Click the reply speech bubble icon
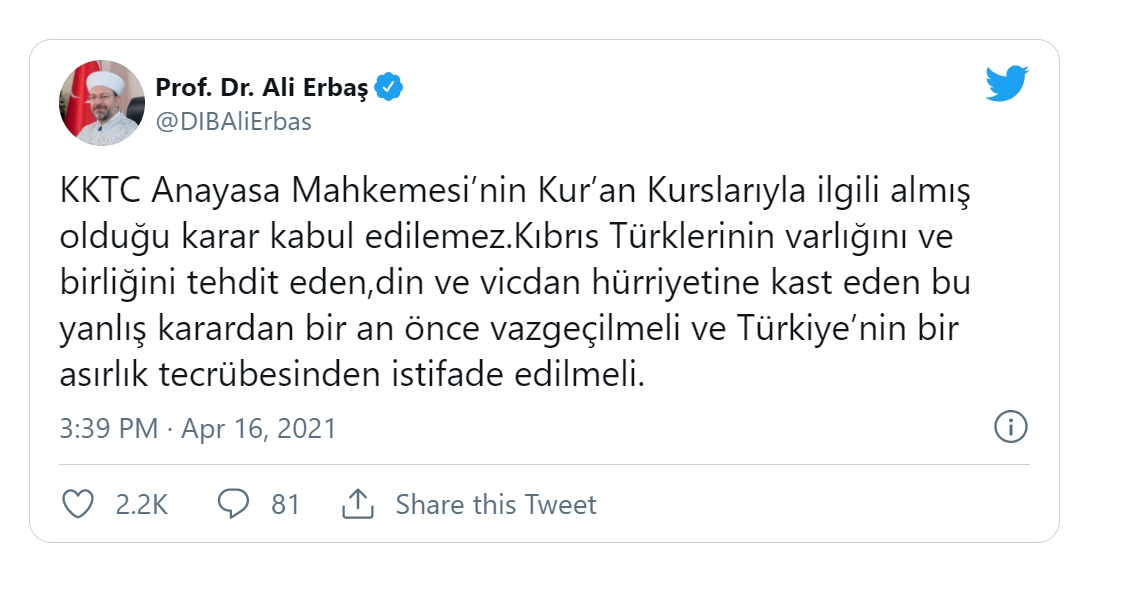The width and height of the screenshot is (1126, 600). [x=233, y=504]
